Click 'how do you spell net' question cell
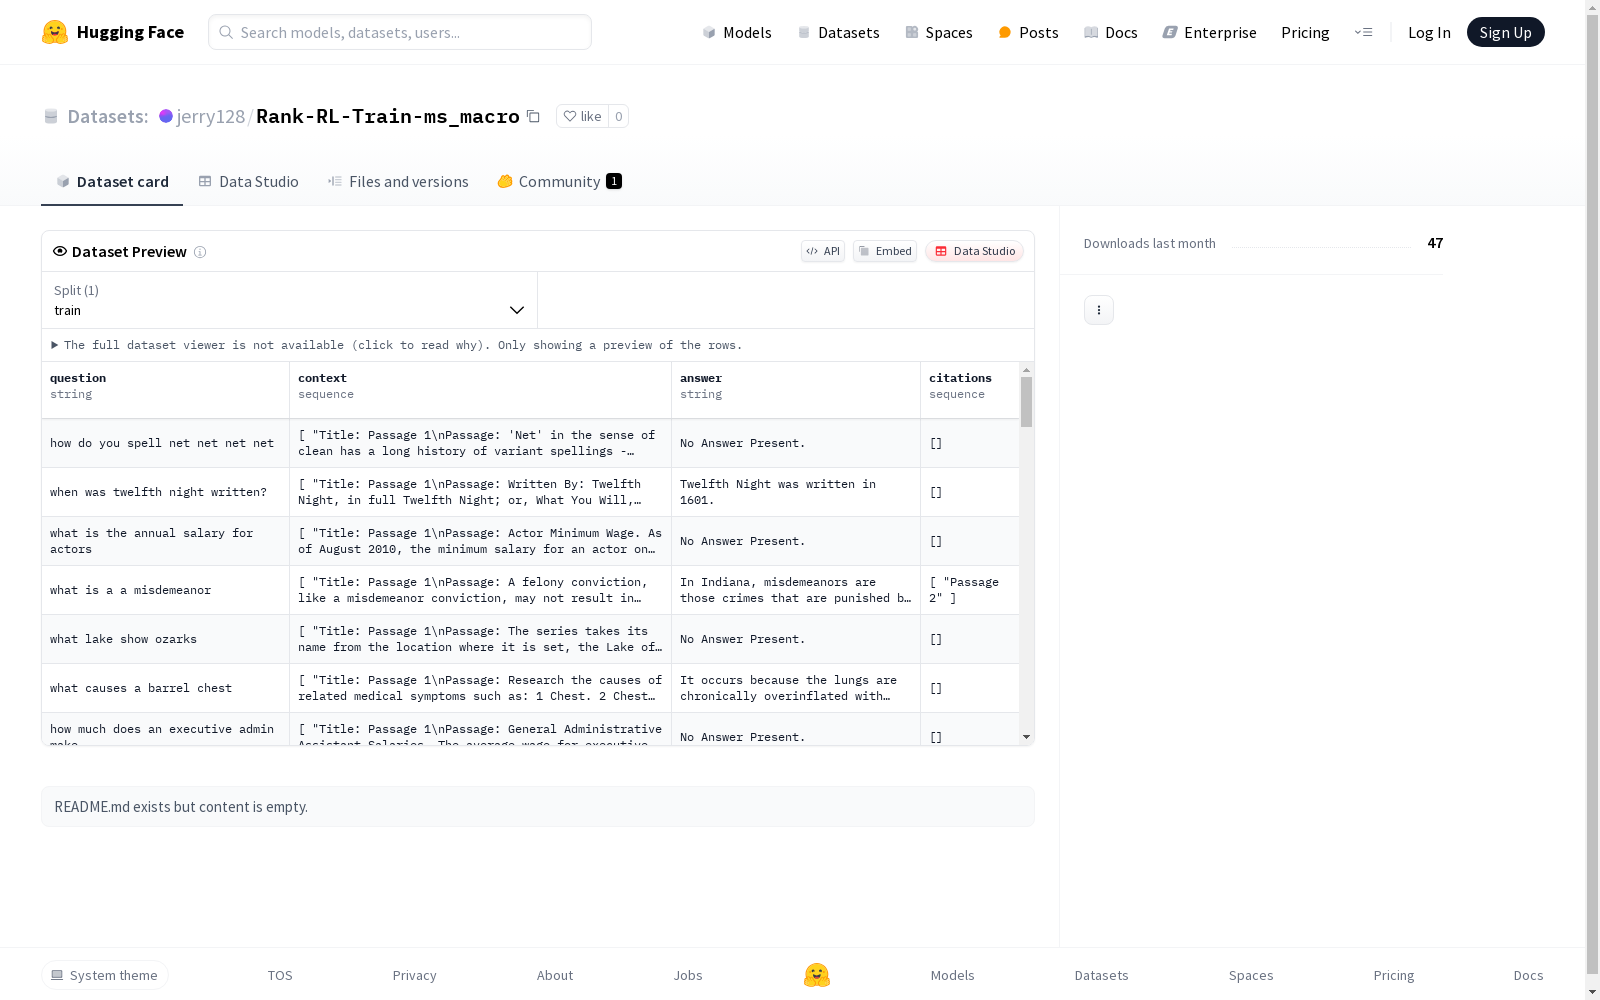1600x1000 pixels. pyautogui.click(x=166, y=443)
